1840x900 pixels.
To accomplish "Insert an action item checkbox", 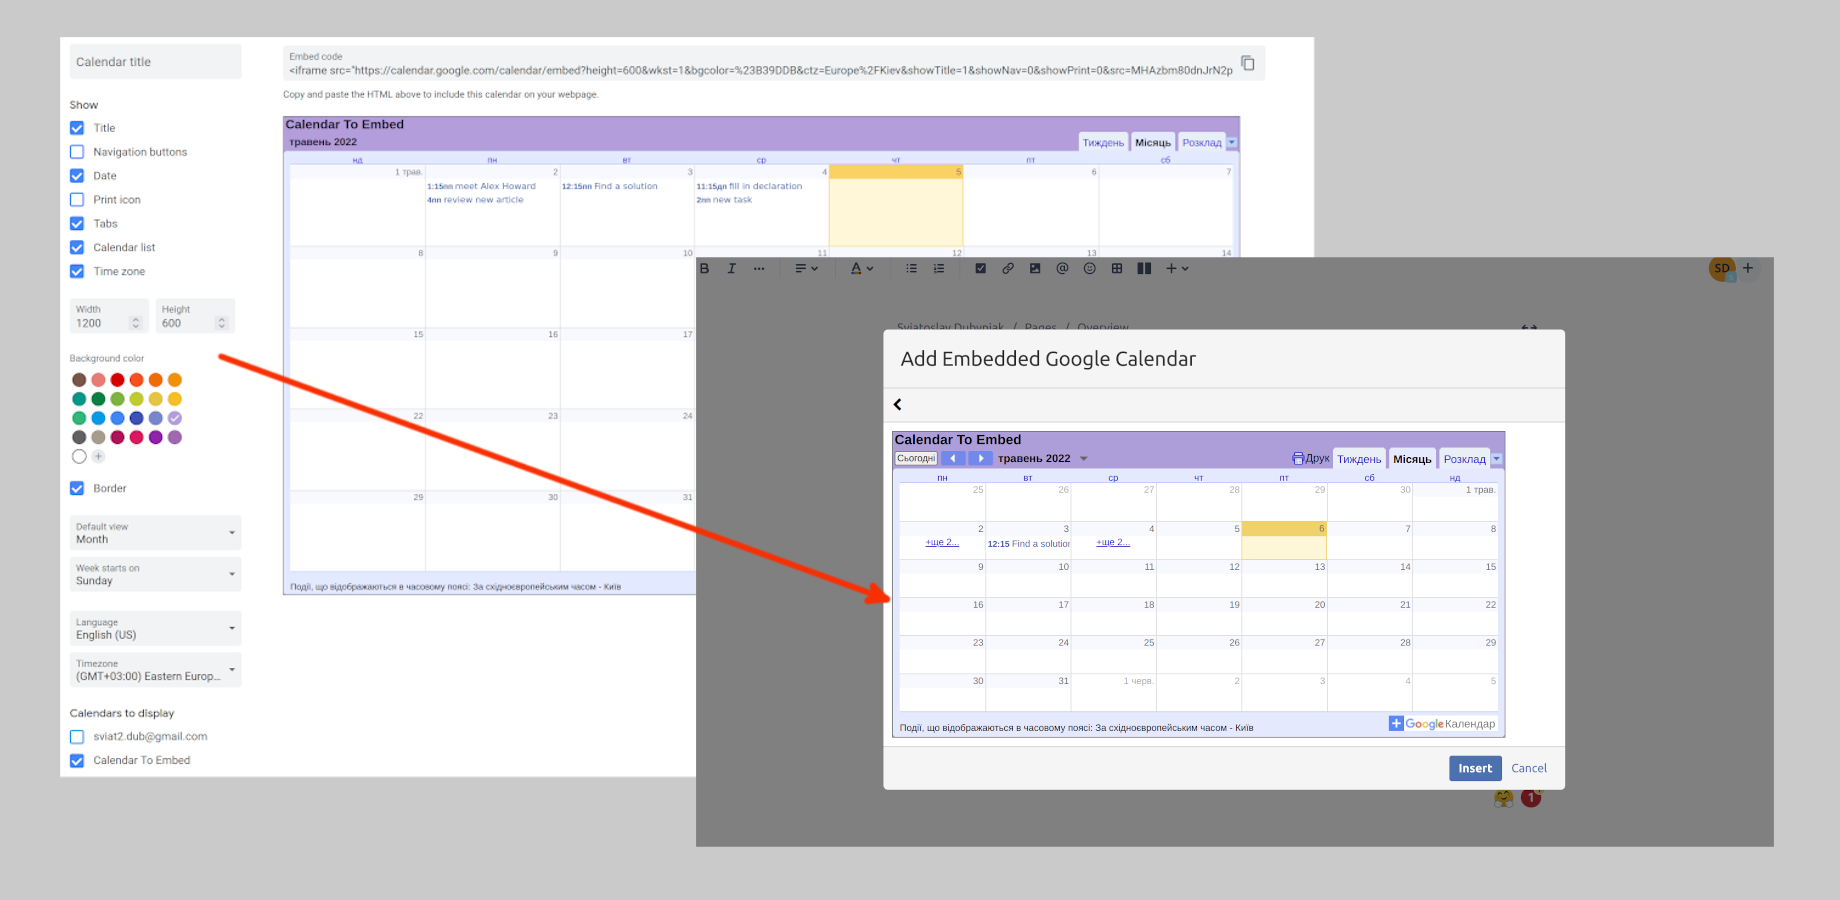I will point(980,268).
